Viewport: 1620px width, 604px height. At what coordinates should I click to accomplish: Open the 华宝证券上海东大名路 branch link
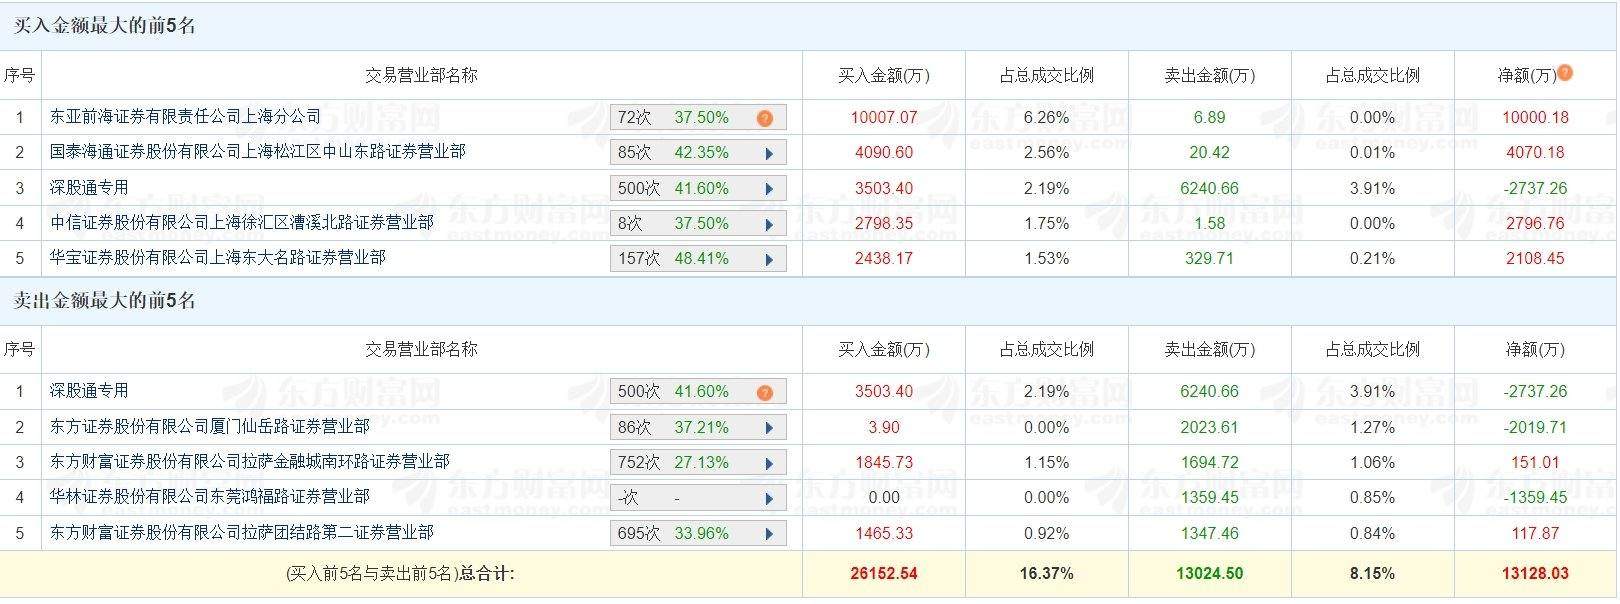tap(217, 257)
